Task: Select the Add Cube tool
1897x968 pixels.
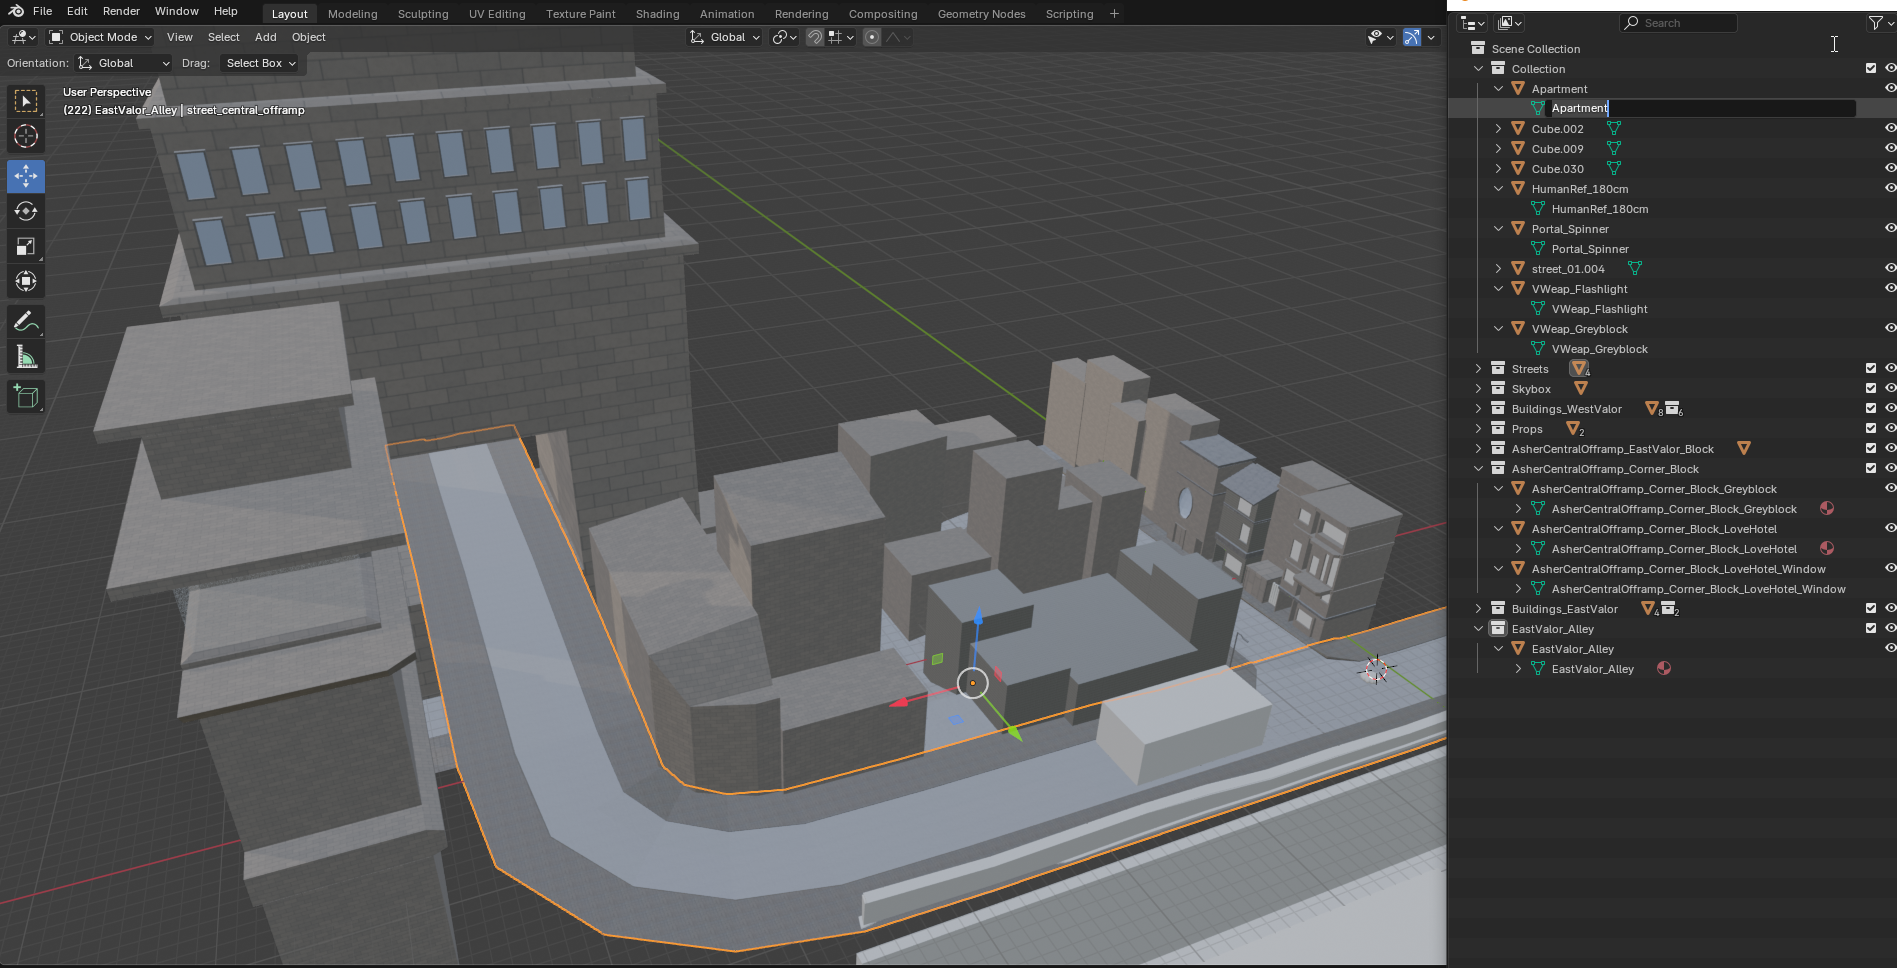Action: pos(26,397)
